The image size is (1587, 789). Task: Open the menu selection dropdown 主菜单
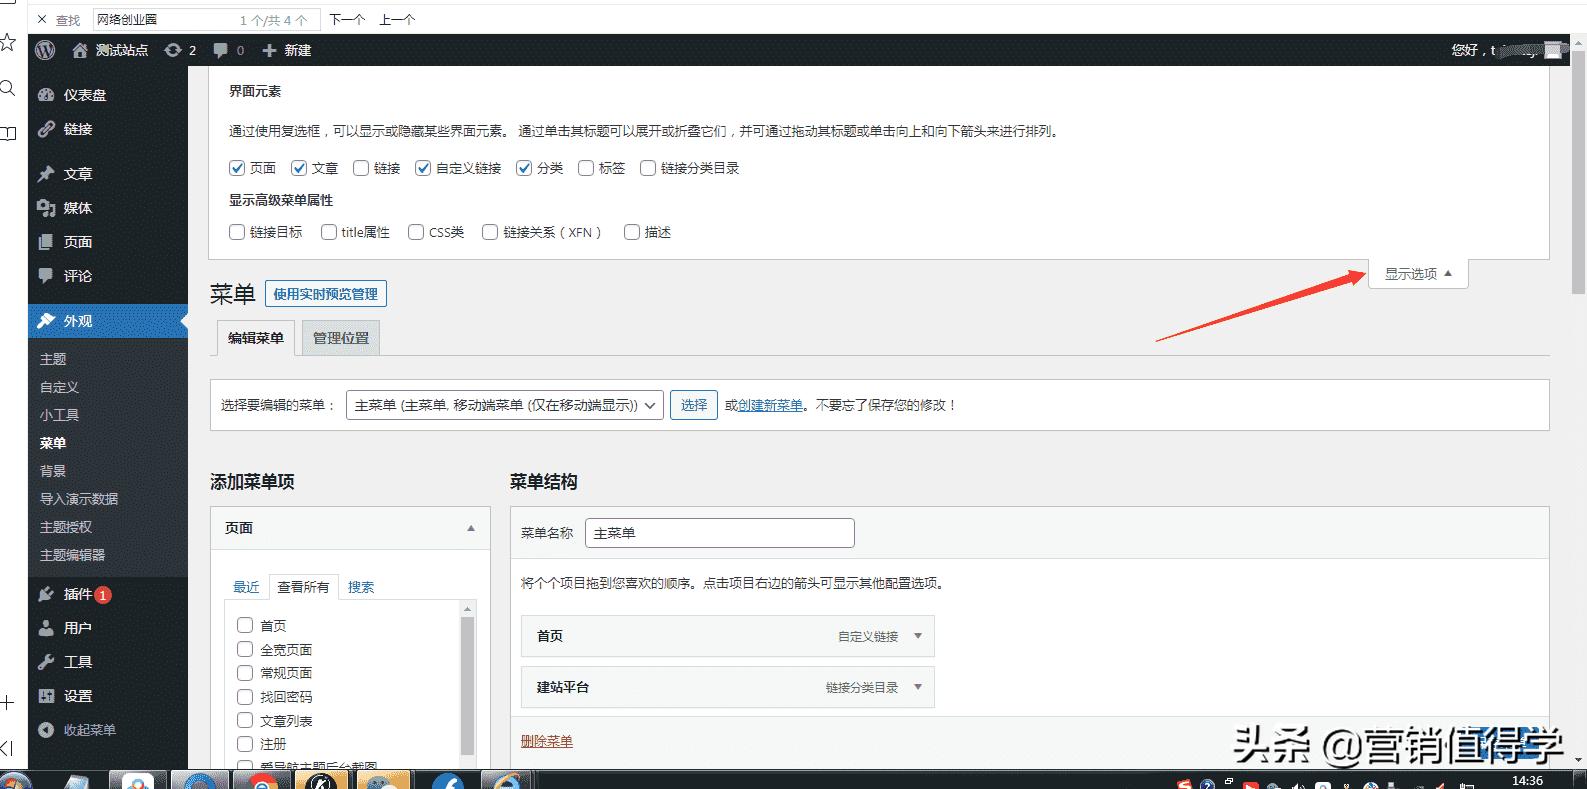click(504, 405)
